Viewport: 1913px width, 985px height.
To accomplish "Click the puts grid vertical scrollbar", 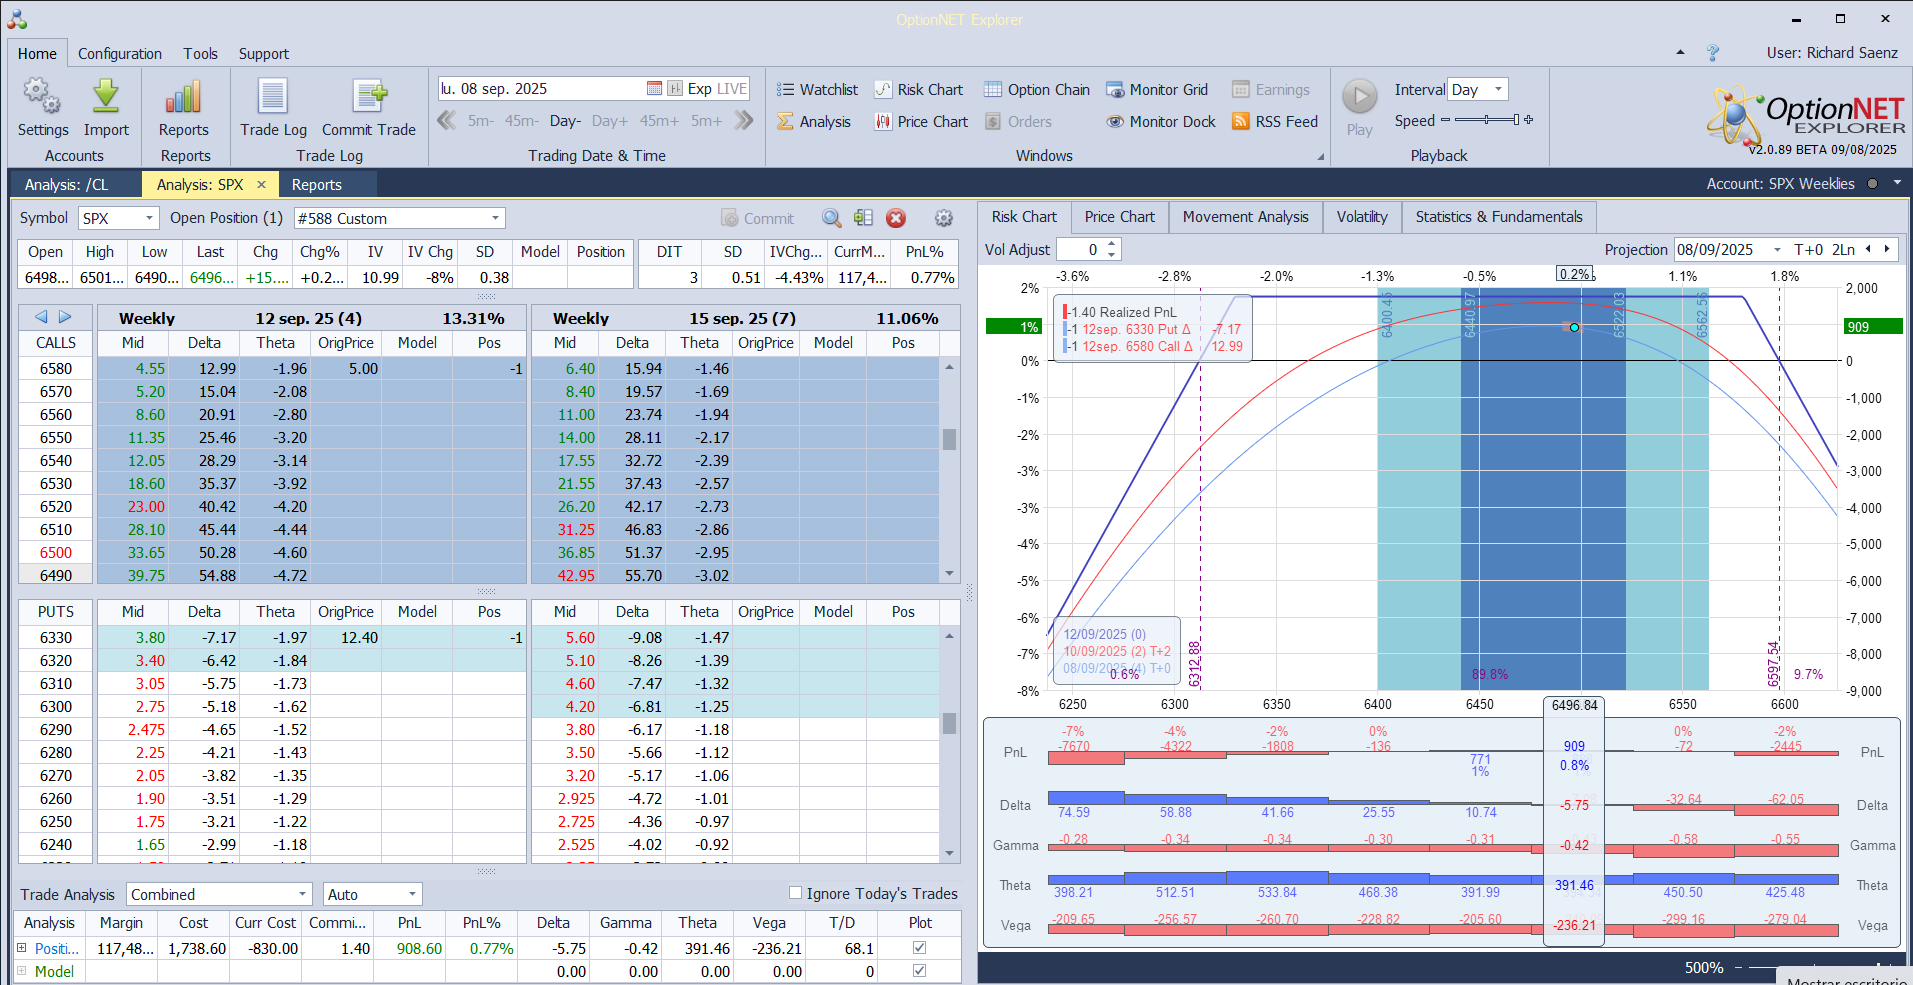I will coord(949,744).
